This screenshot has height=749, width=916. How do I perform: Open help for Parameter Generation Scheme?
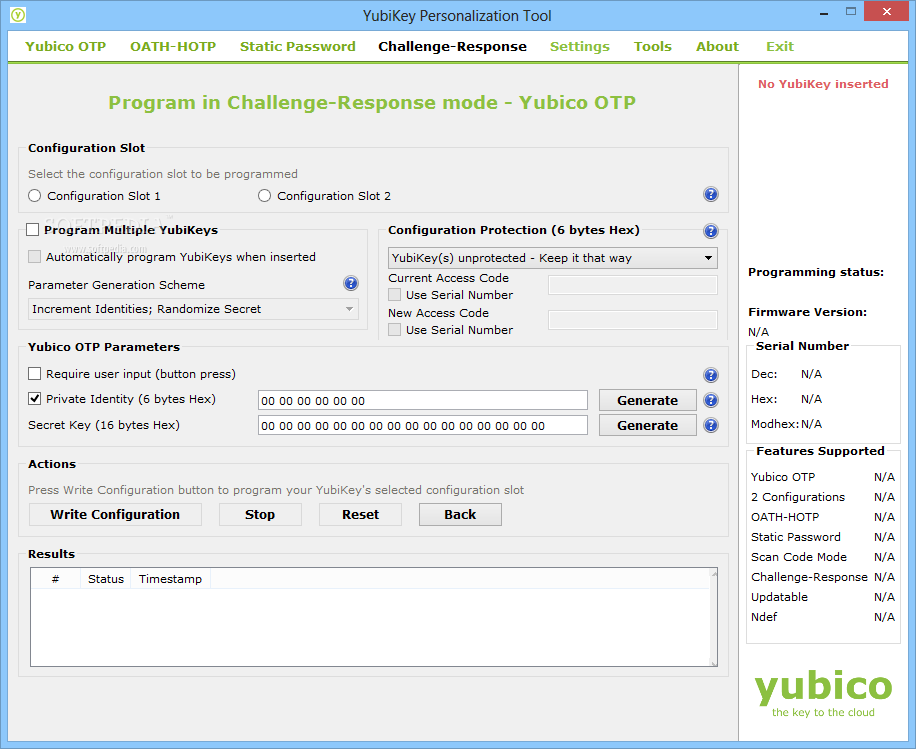(351, 283)
